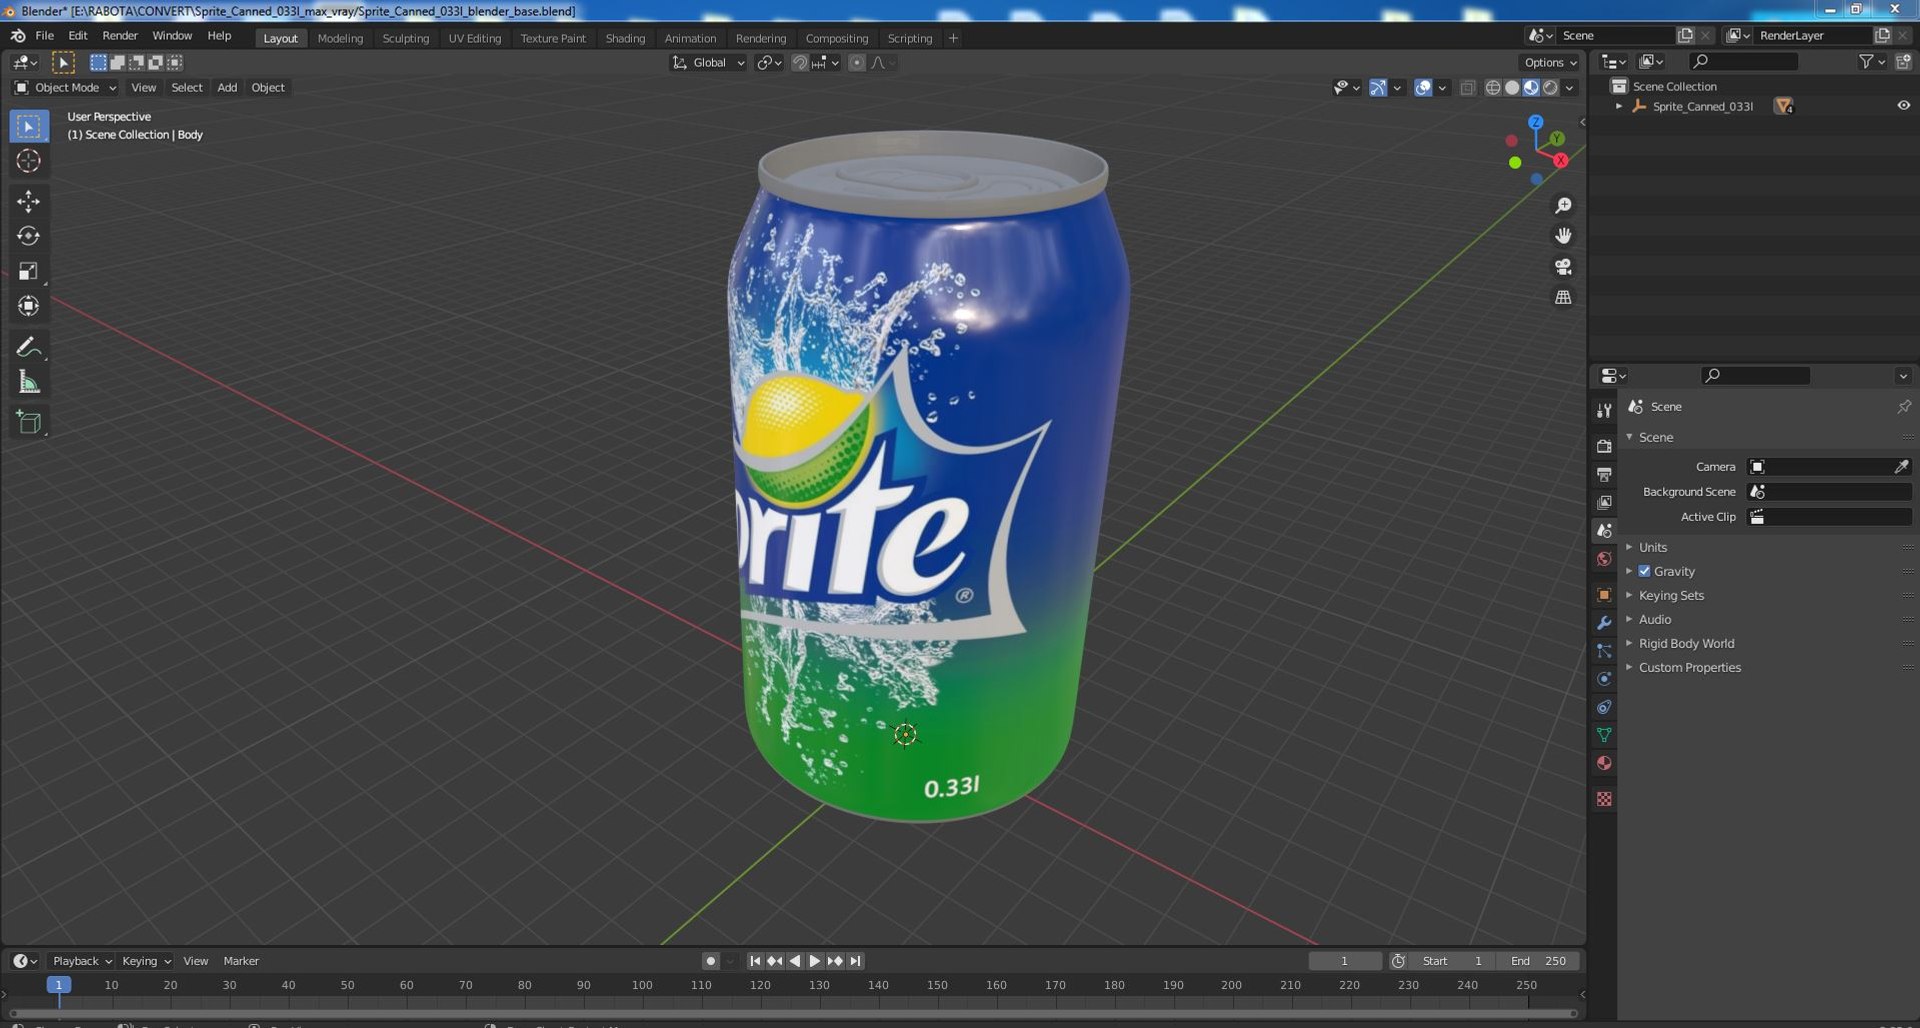The image size is (1920, 1028).
Task: Hide Sprite_Canned_033l with eye icon
Action: pos(1903,106)
